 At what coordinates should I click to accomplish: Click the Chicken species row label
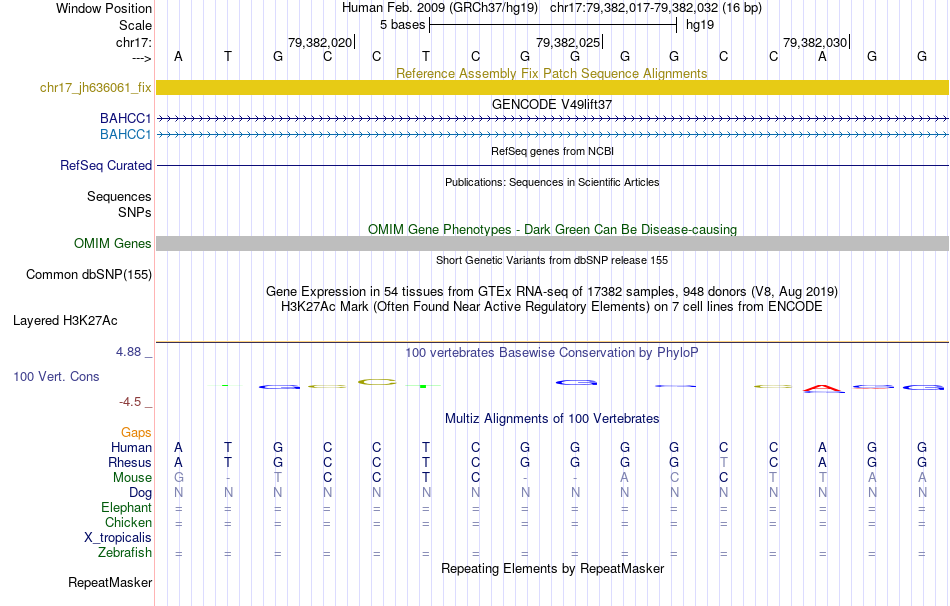click(x=128, y=522)
